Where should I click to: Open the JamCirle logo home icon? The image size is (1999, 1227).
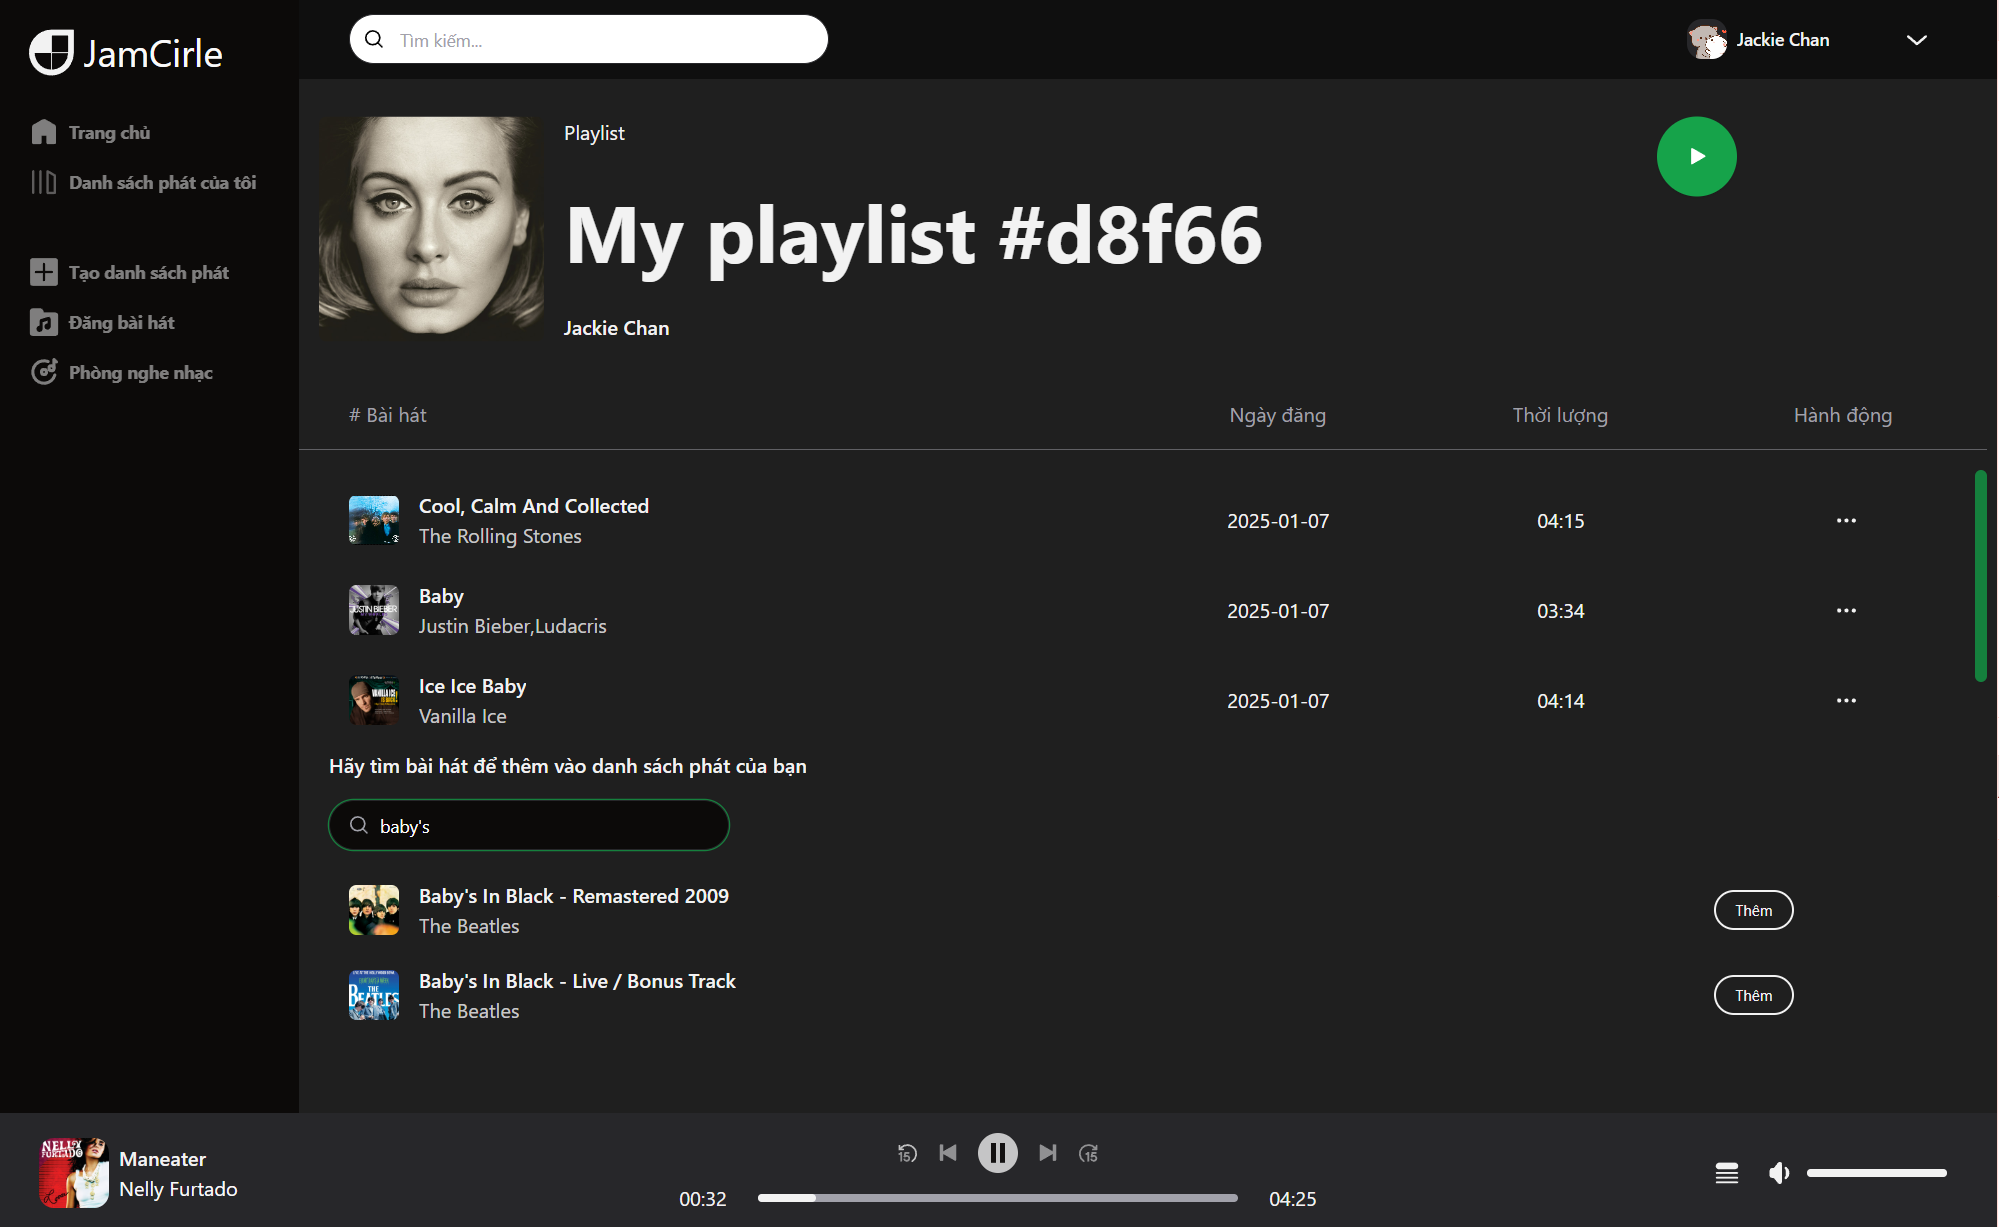(x=52, y=51)
